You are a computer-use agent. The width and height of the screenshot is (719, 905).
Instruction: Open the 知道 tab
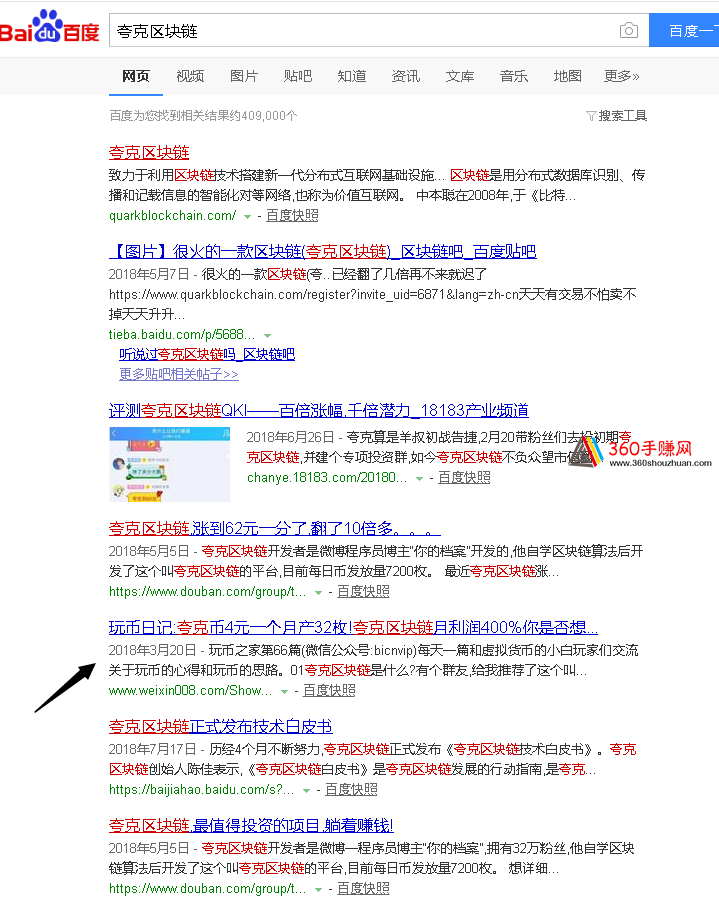click(x=351, y=76)
